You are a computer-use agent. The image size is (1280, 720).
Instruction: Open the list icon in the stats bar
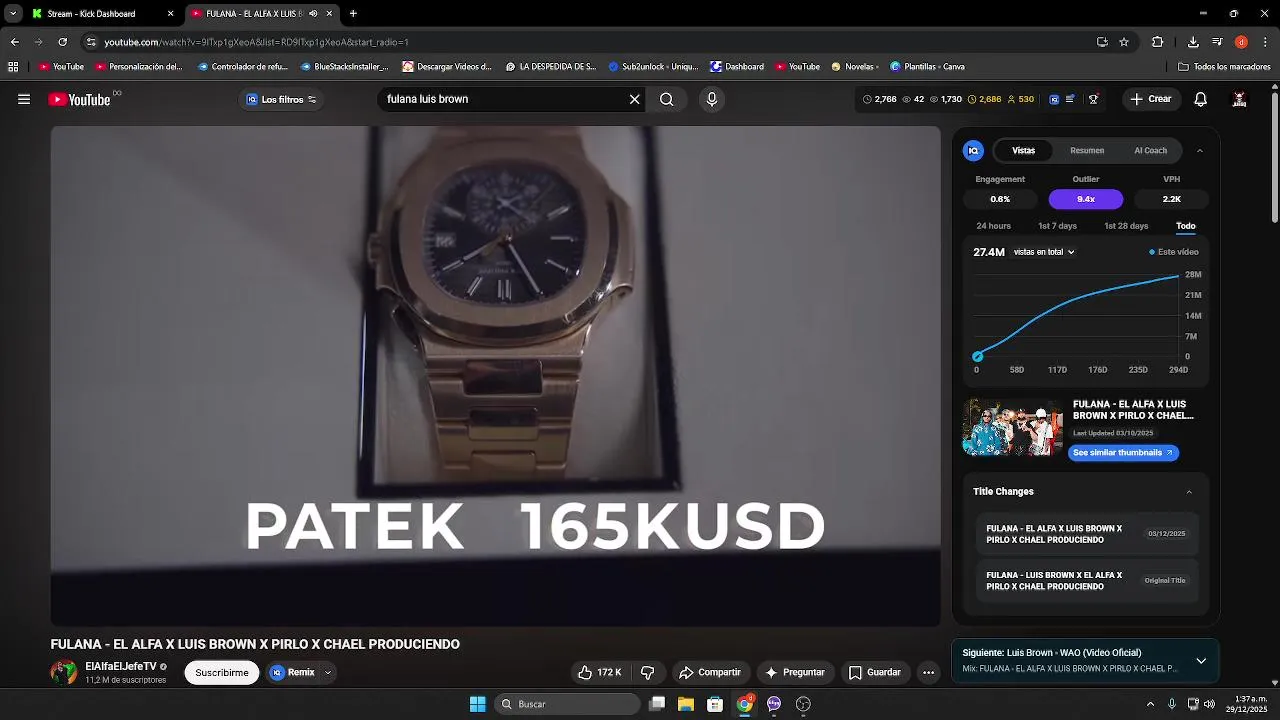1070,99
